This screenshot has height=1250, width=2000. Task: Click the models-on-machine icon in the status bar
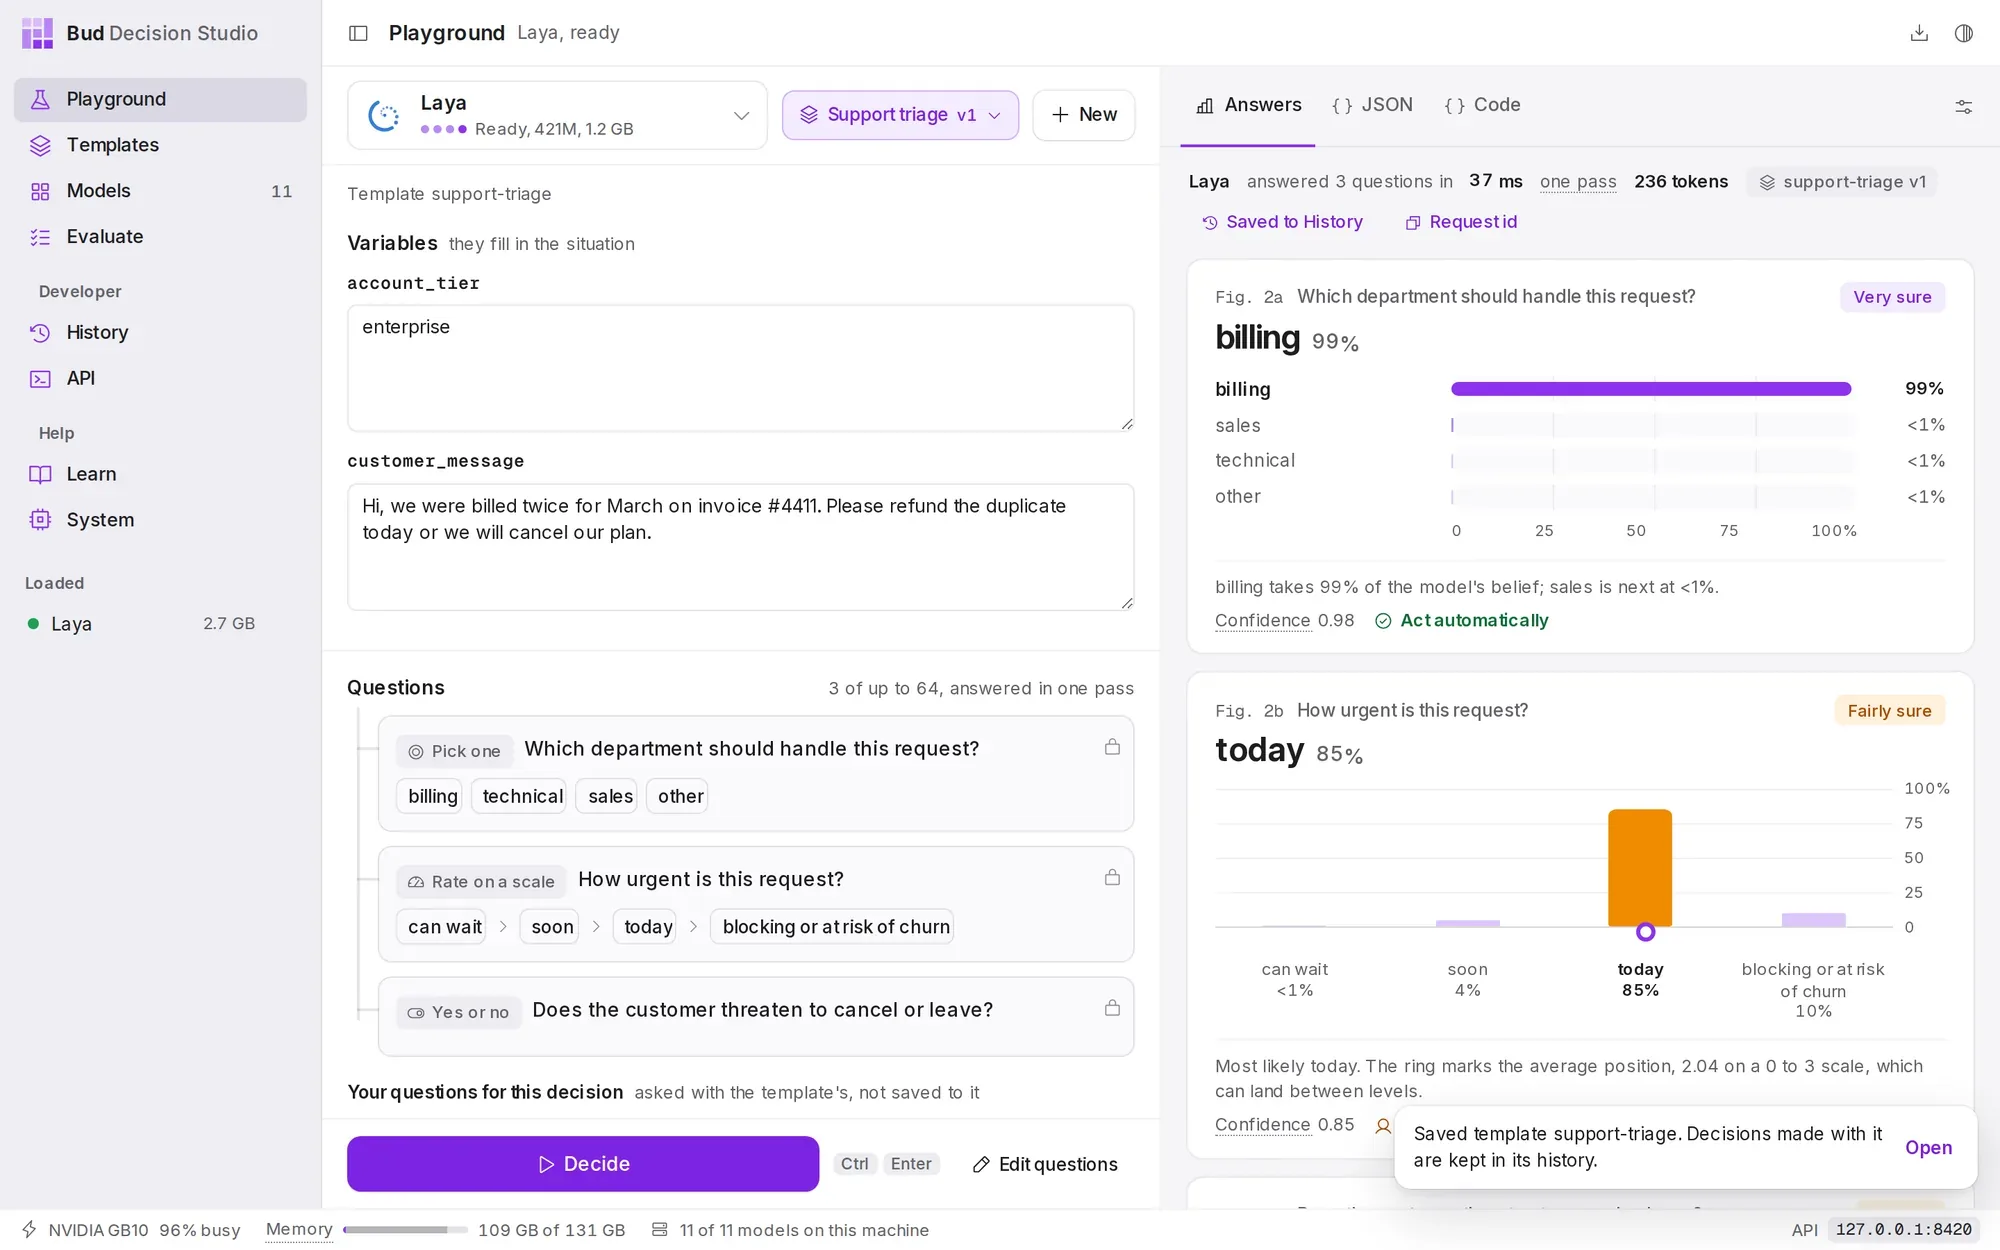(x=660, y=1230)
